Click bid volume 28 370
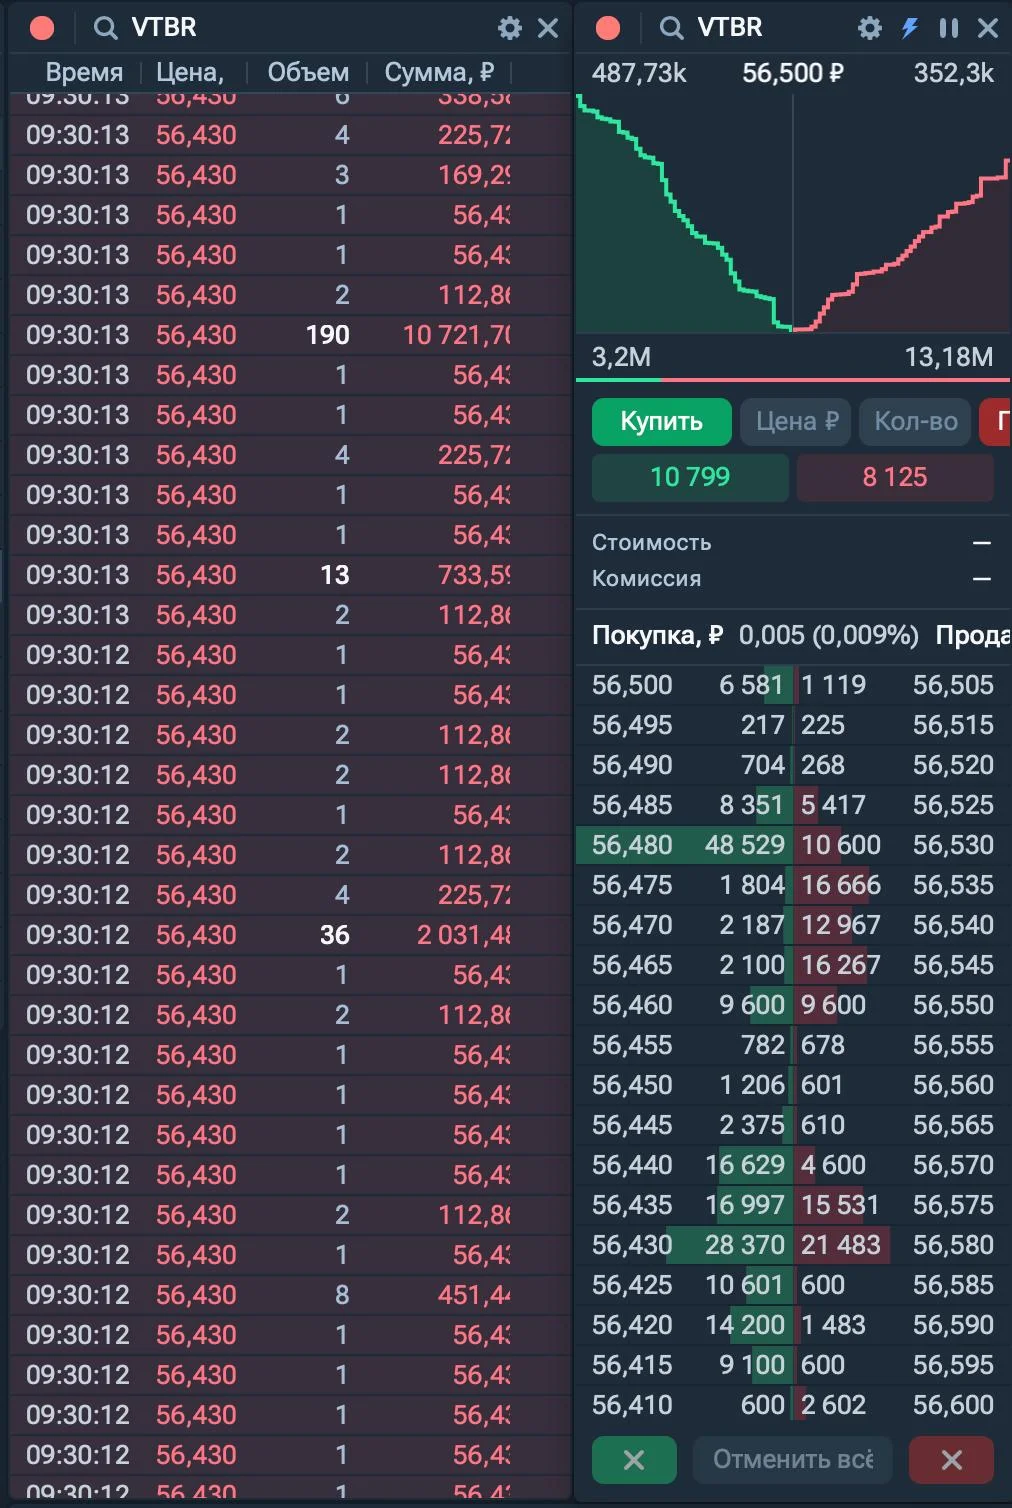The width and height of the screenshot is (1012, 1508). [x=745, y=1245]
